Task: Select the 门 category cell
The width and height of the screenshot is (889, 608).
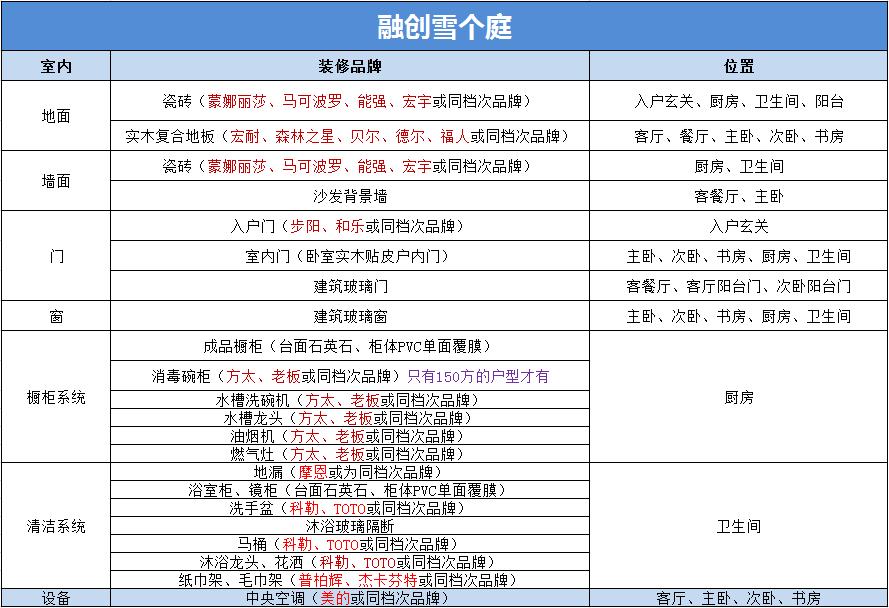Action: pyautogui.click(x=54, y=258)
